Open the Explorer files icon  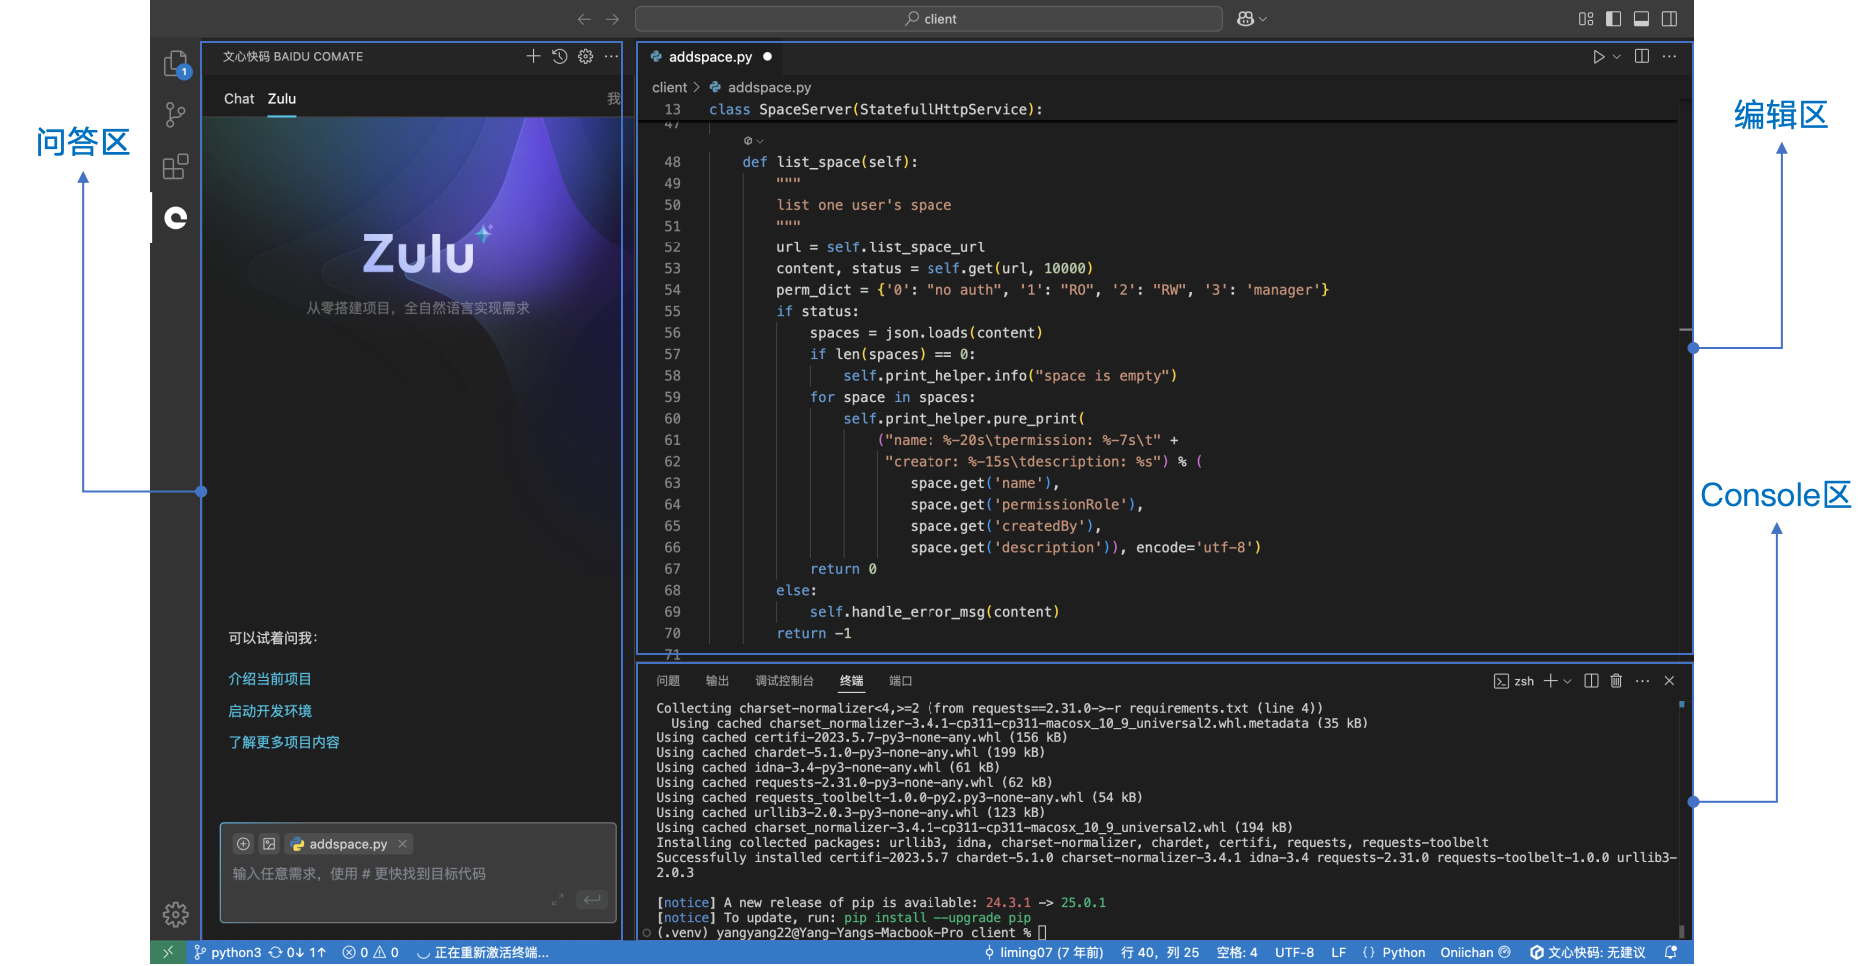(x=175, y=64)
